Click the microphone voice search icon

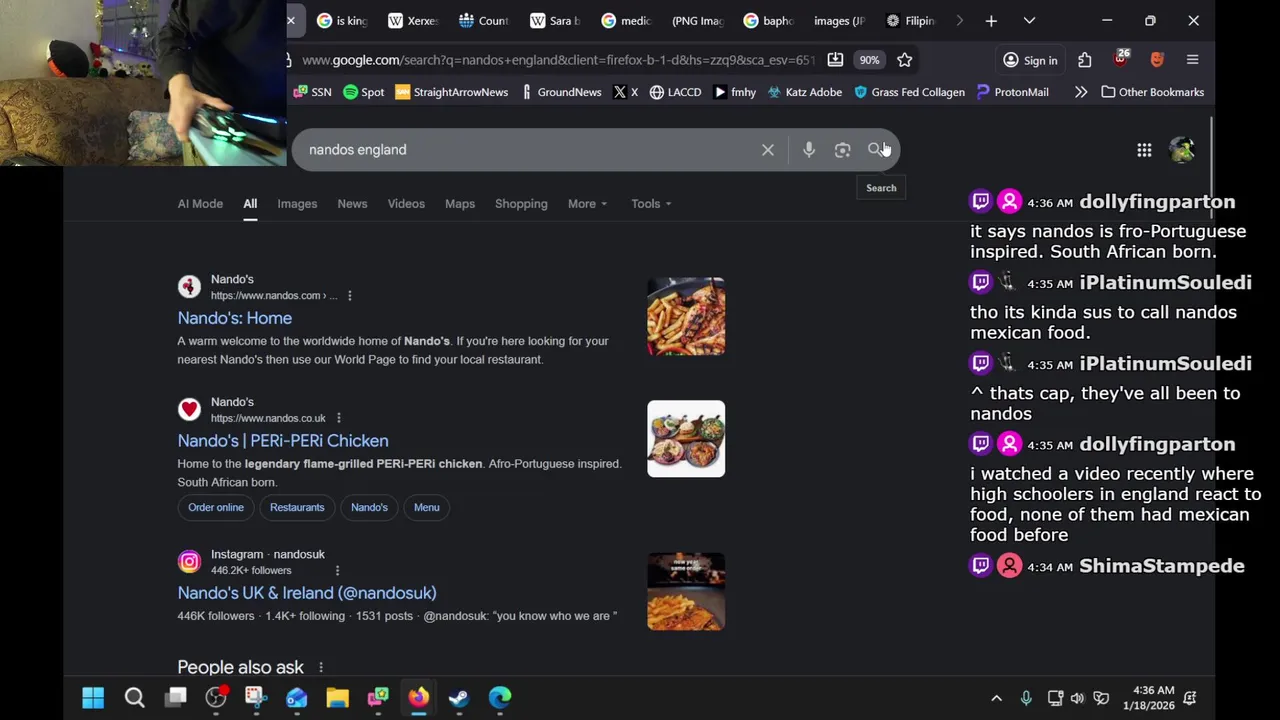pos(809,150)
